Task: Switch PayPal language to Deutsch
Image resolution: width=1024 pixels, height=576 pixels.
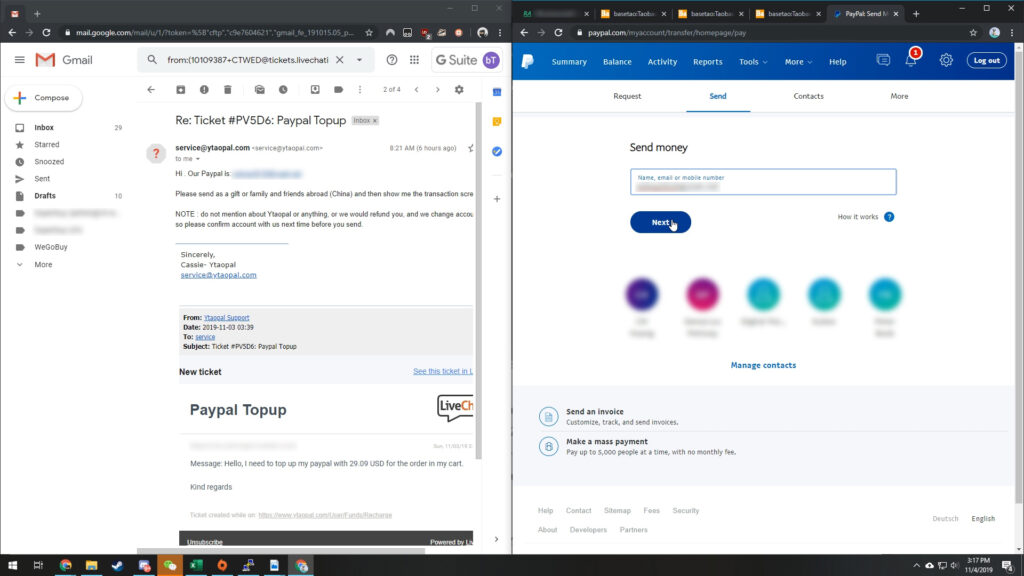Action: pyautogui.click(x=944, y=519)
